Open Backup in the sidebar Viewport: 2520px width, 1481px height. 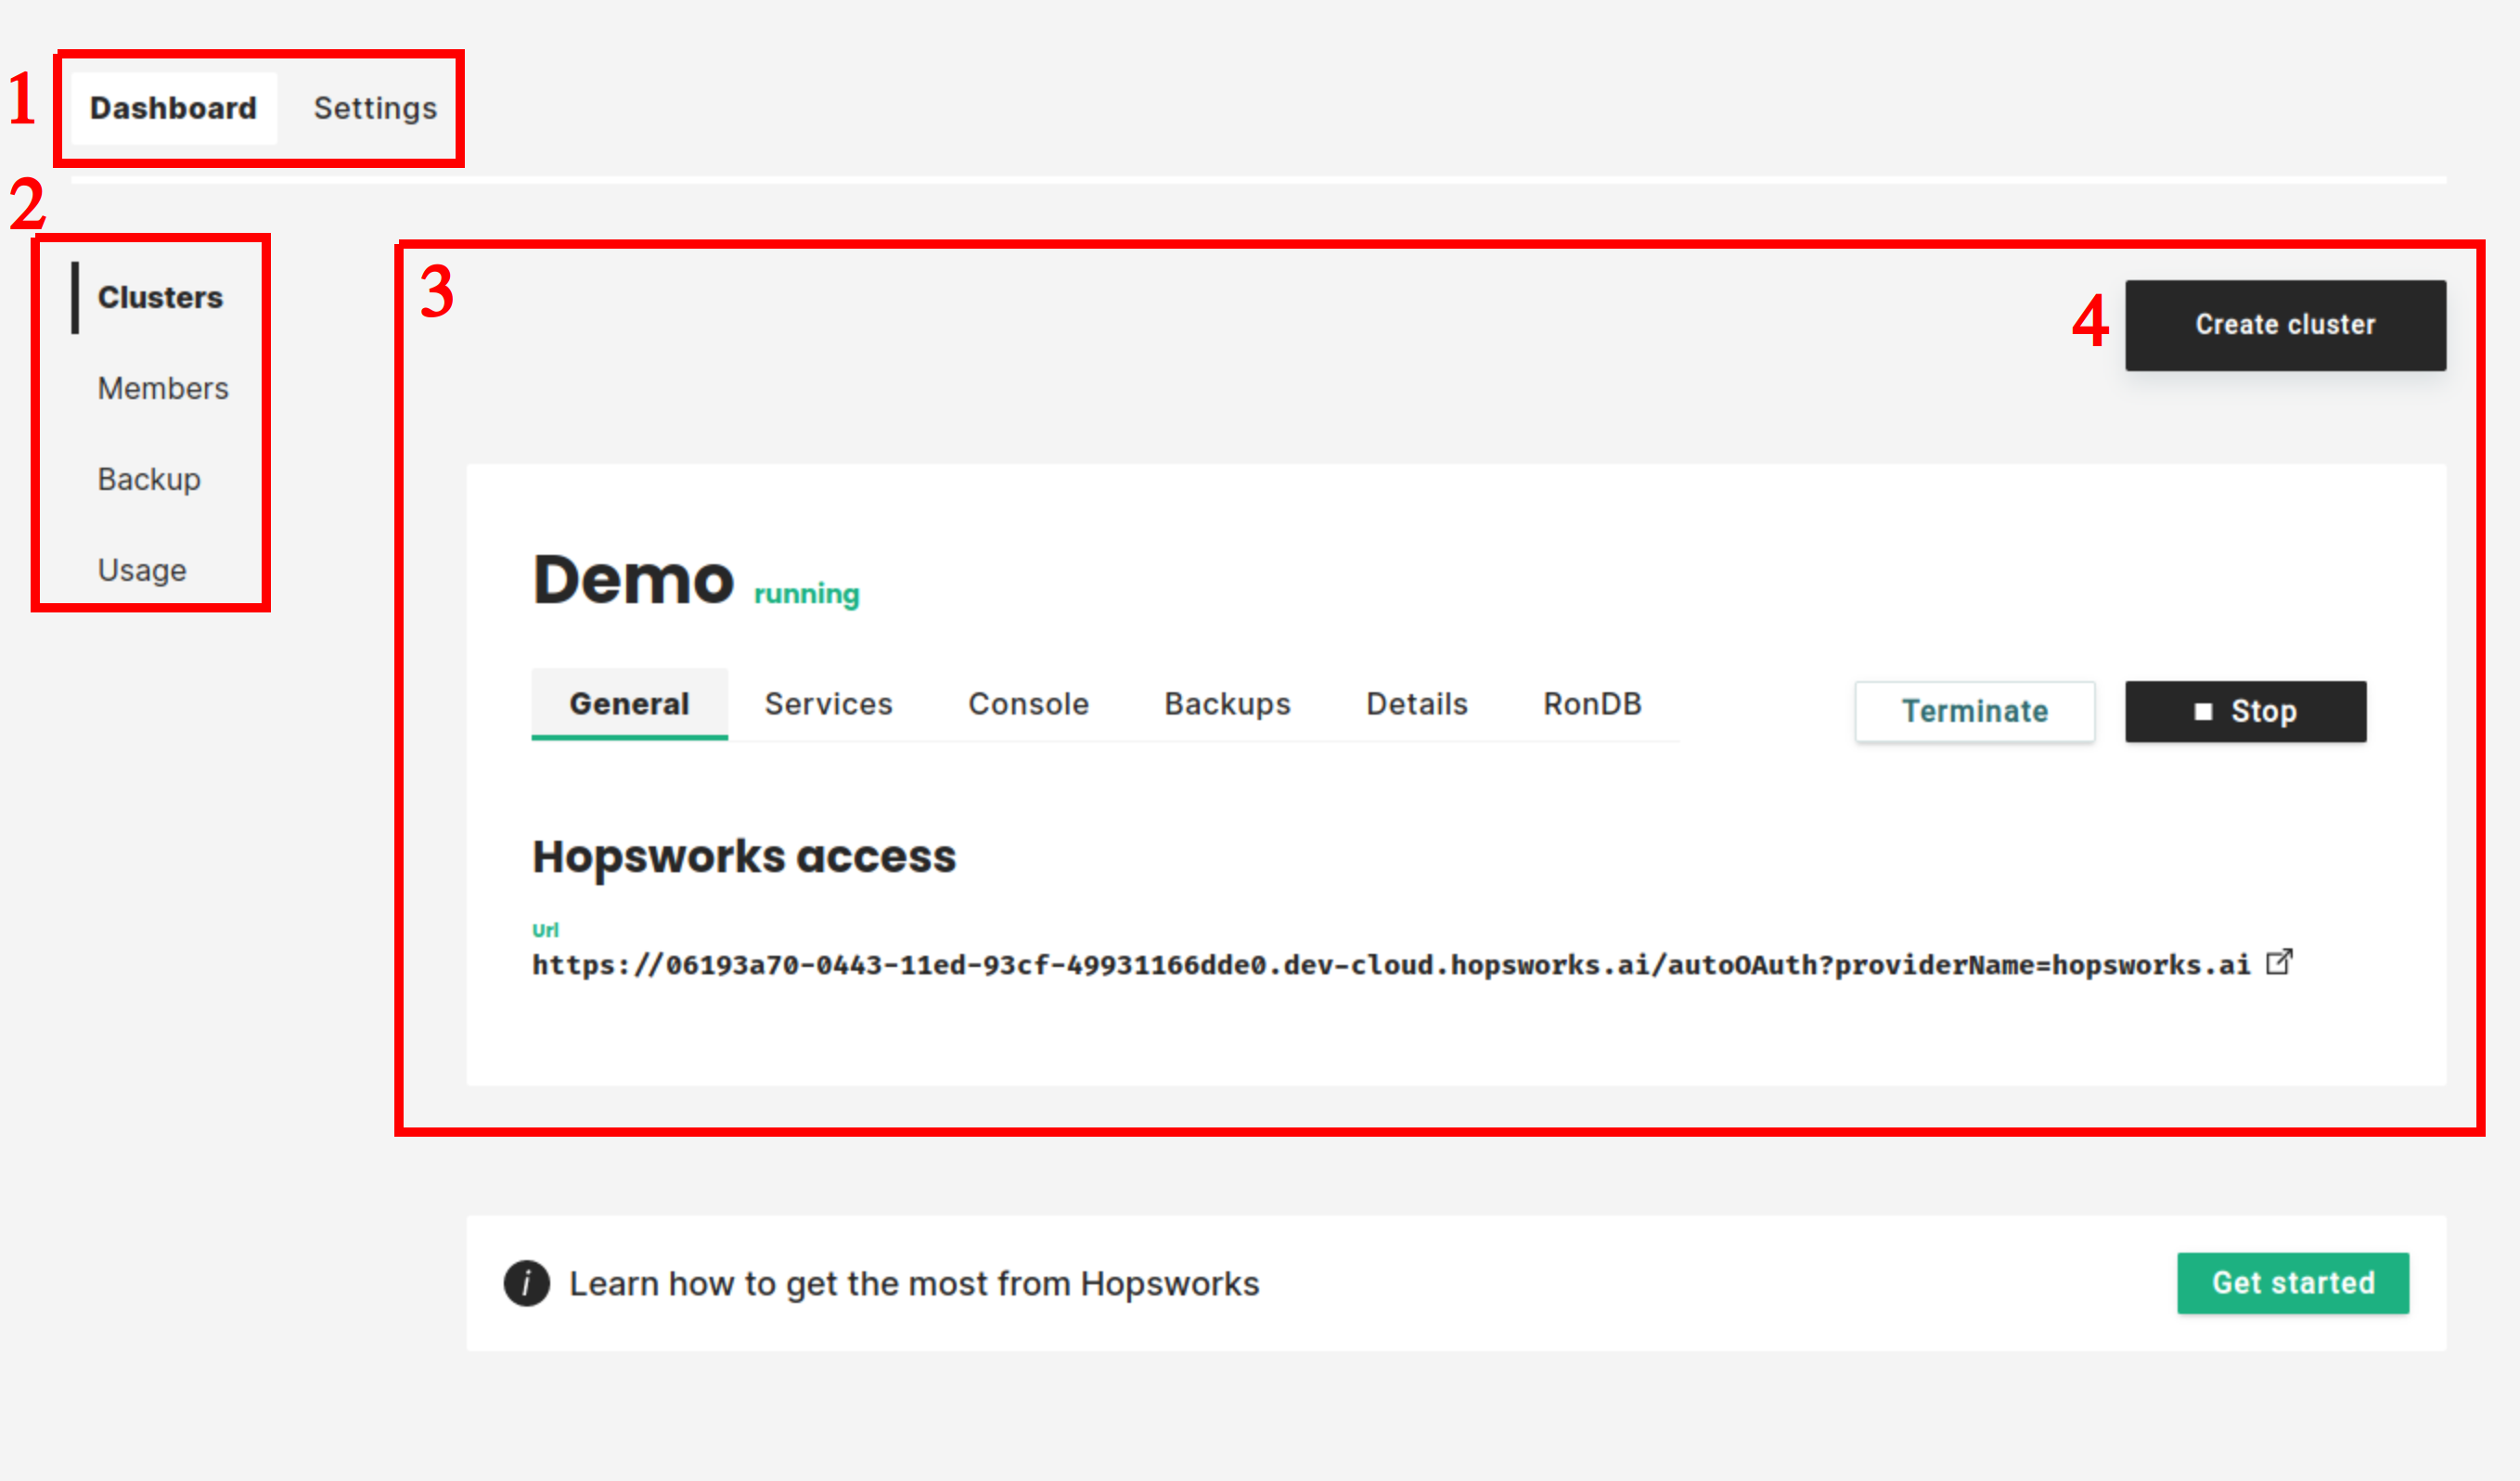click(149, 479)
